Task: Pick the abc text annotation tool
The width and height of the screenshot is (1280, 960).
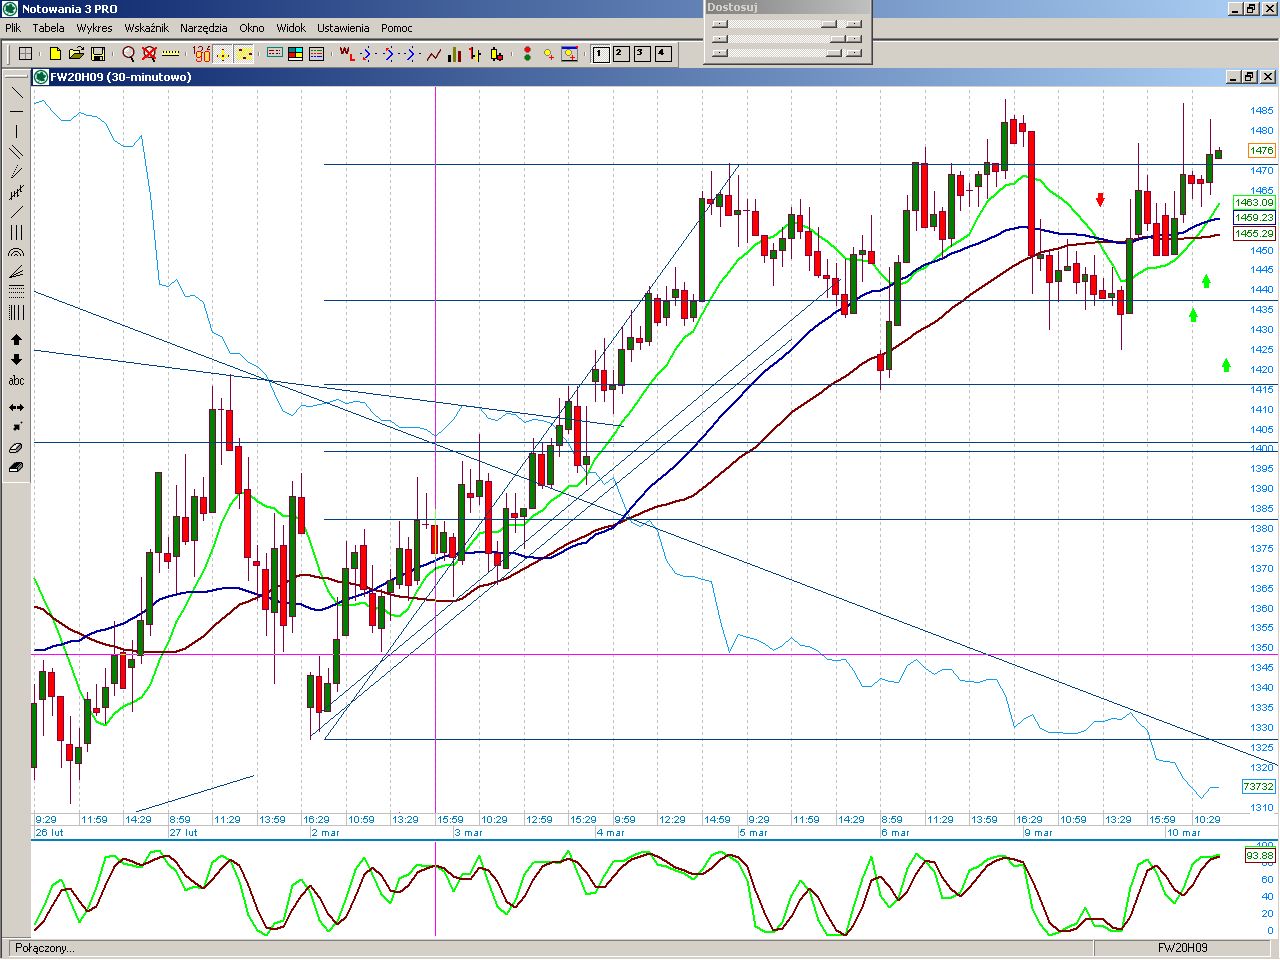Action: pyautogui.click(x=16, y=381)
